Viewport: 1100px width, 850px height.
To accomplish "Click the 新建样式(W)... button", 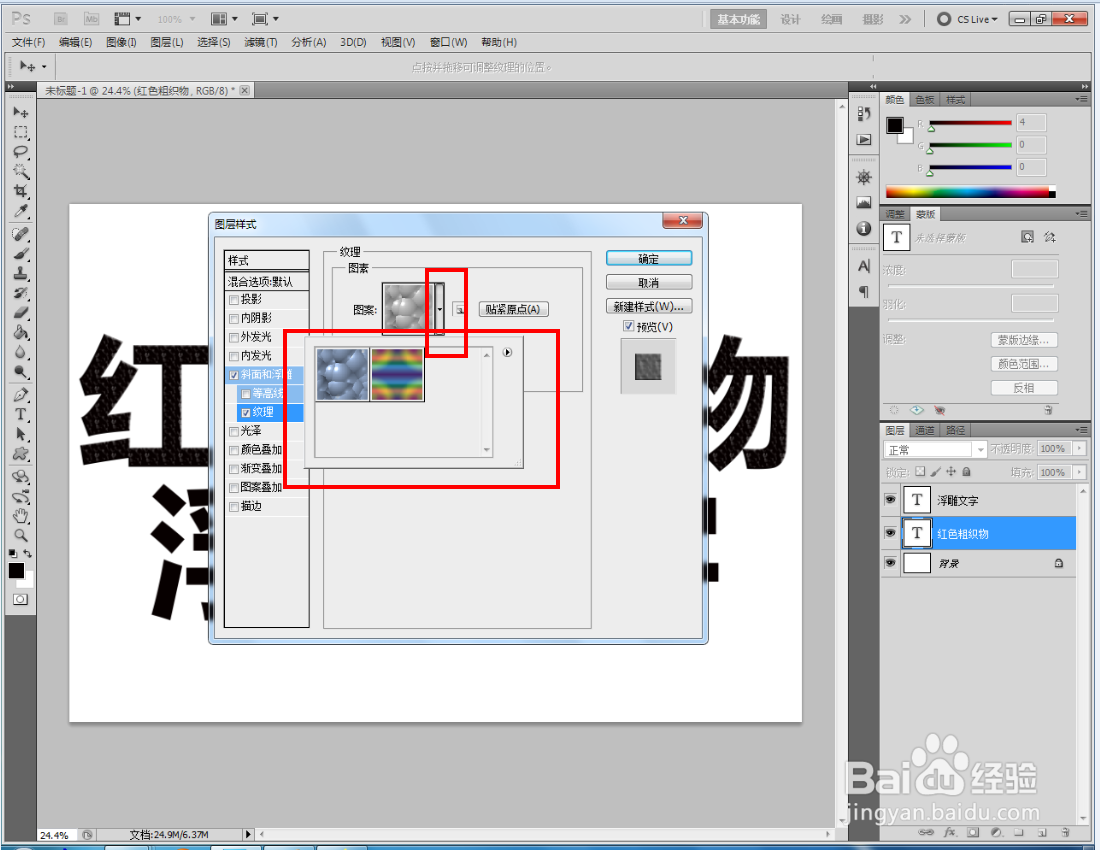I will pos(649,306).
